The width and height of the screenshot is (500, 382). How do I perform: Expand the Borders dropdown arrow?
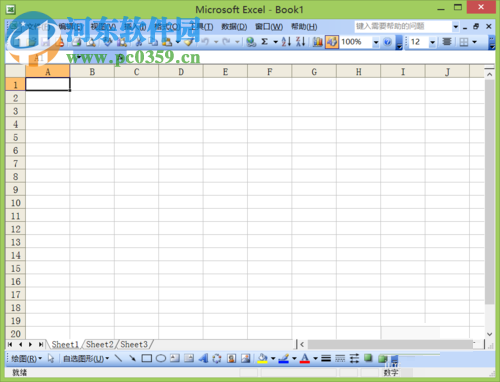(x=474, y=42)
